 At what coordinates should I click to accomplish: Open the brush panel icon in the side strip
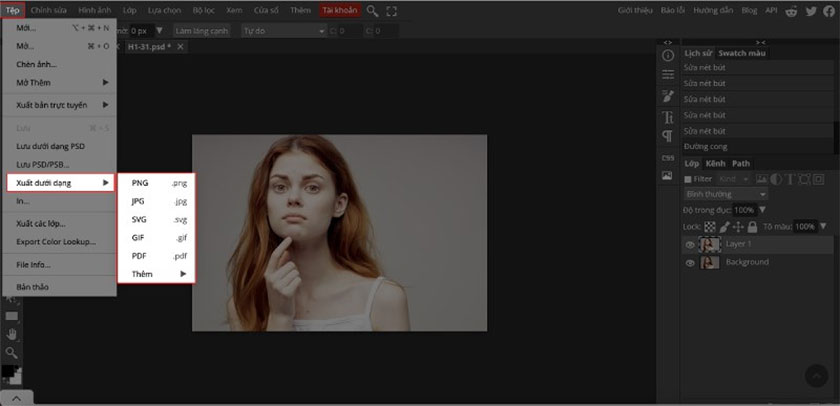(x=667, y=97)
